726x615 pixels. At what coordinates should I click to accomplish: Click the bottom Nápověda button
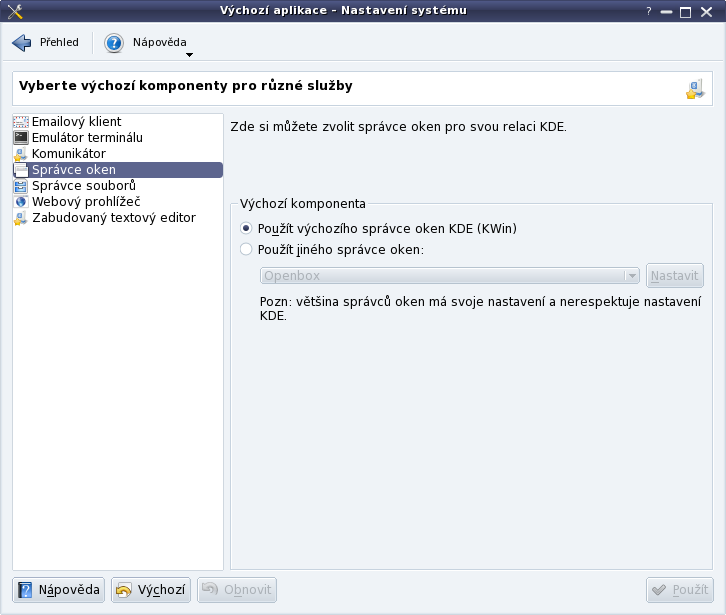pos(58,590)
